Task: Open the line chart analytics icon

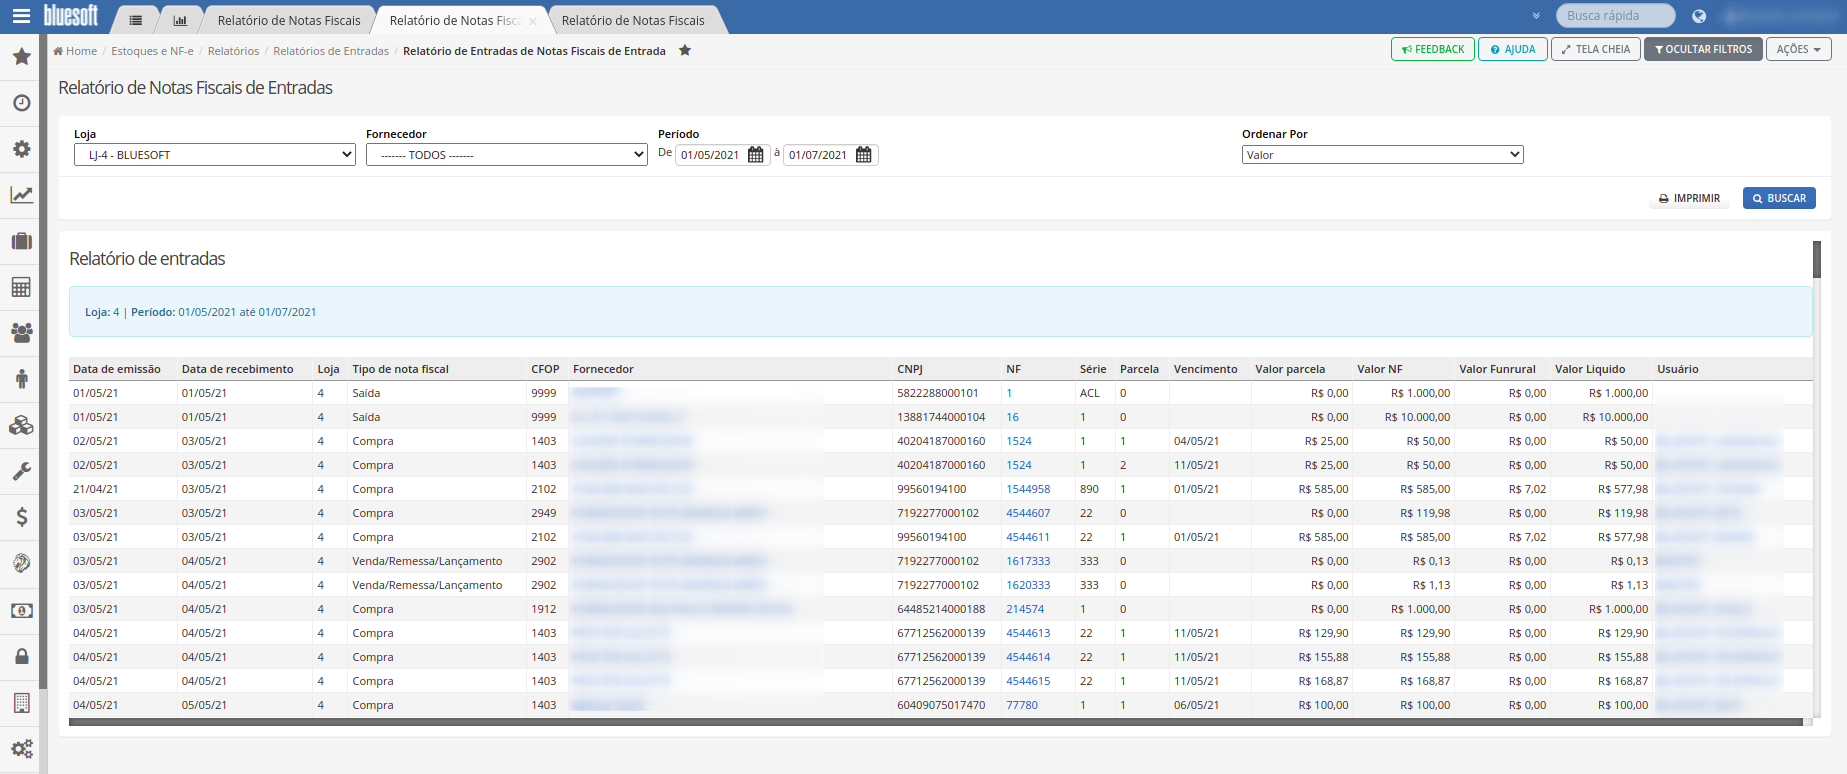Action: tap(21, 195)
